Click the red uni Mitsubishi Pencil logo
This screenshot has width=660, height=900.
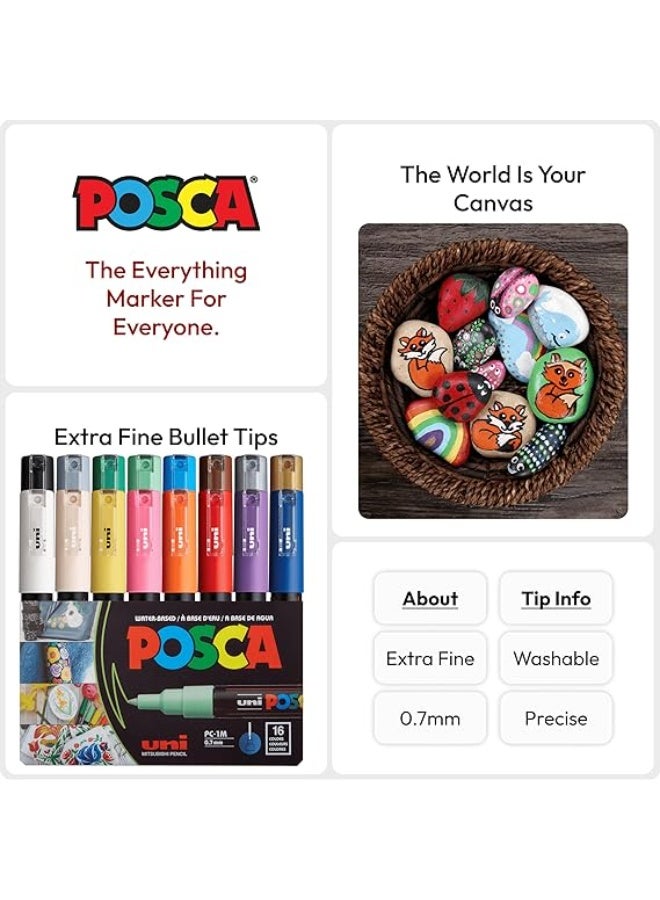164,746
